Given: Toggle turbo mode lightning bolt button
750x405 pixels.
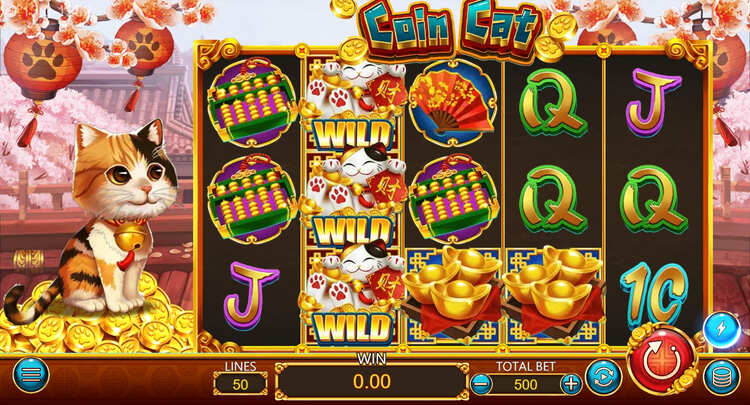Looking at the screenshot, I should [x=722, y=329].
